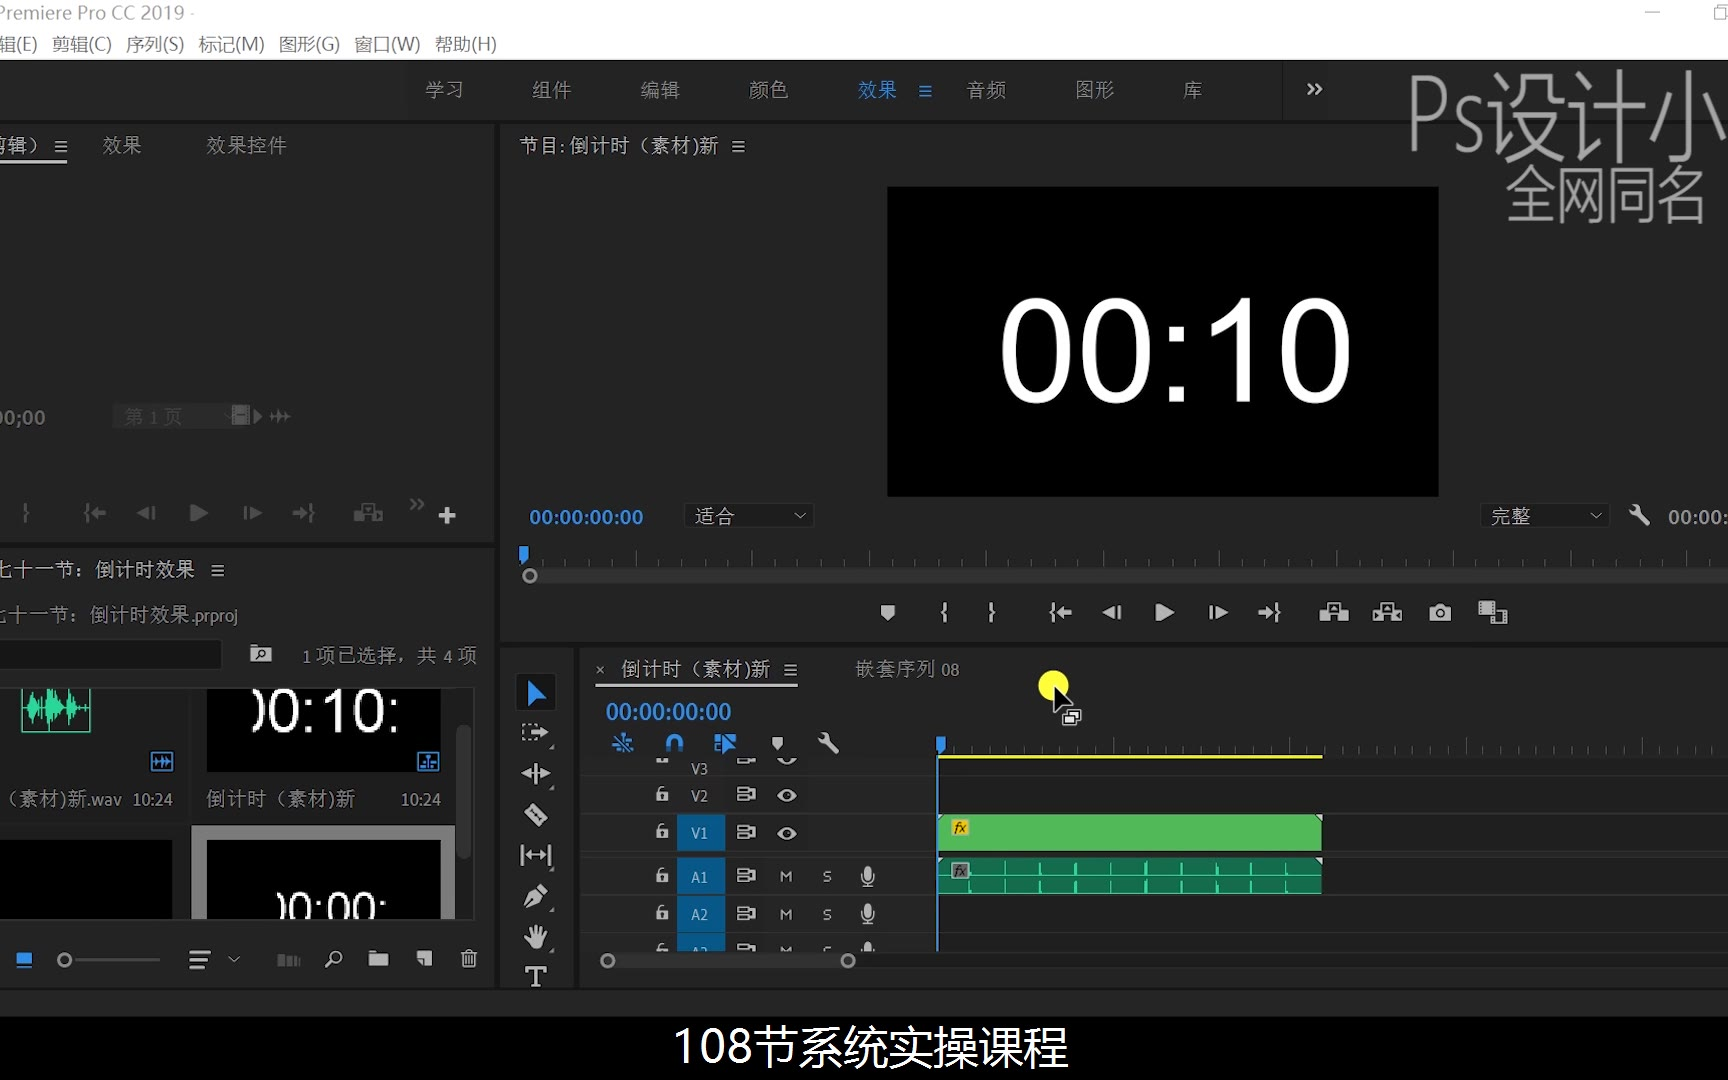Open the 嵌套序列 08 timeline tab
The image size is (1728, 1080).
point(907,669)
